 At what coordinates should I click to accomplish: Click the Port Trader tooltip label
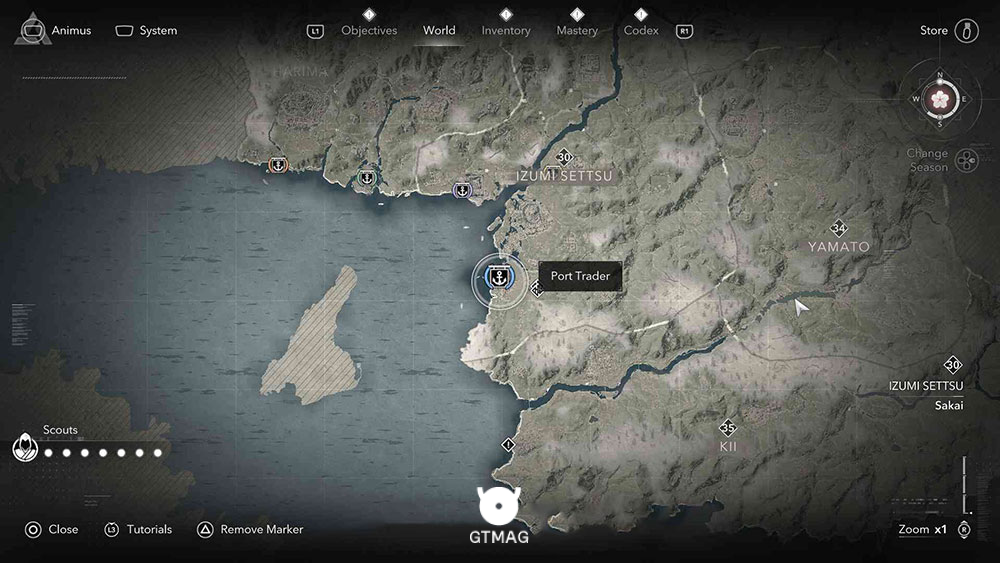point(580,276)
